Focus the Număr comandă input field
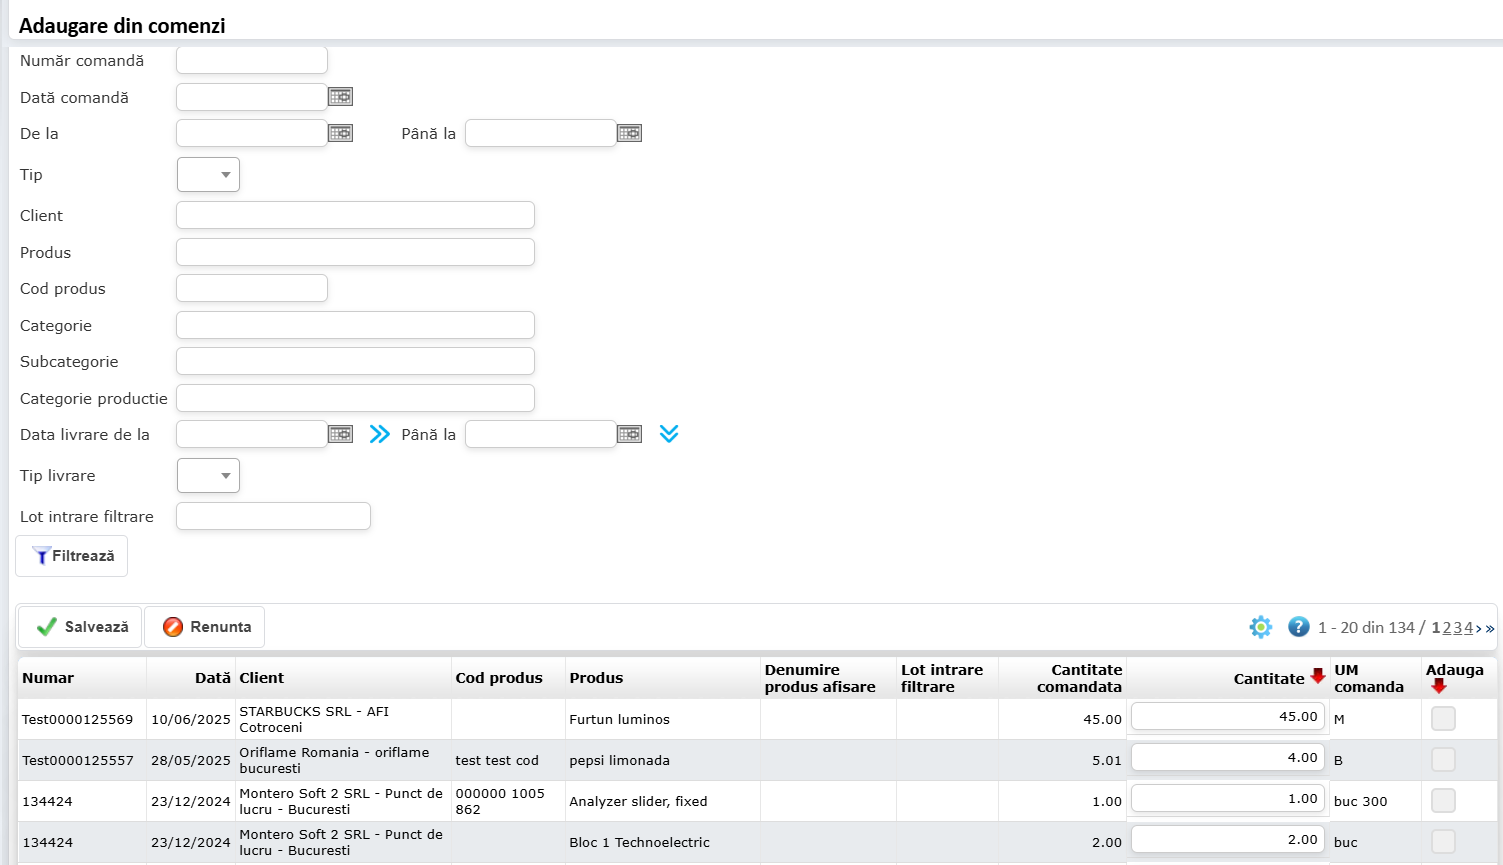Image resolution: width=1503 pixels, height=865 pixels. 252,60
